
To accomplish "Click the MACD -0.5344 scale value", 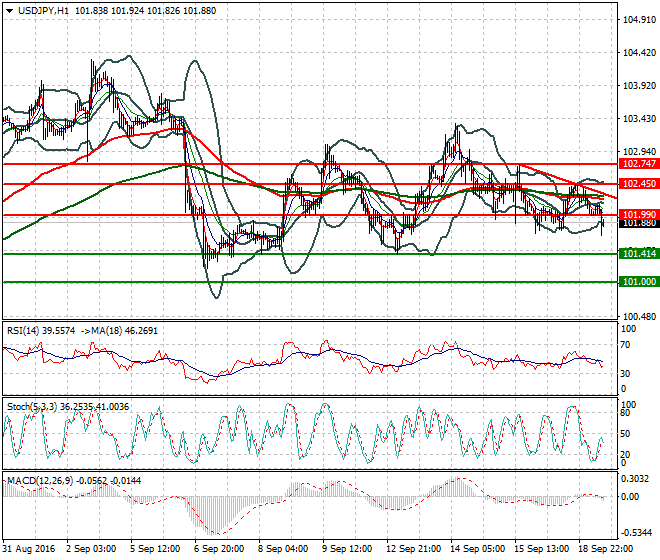I will [x=635, y=533].
